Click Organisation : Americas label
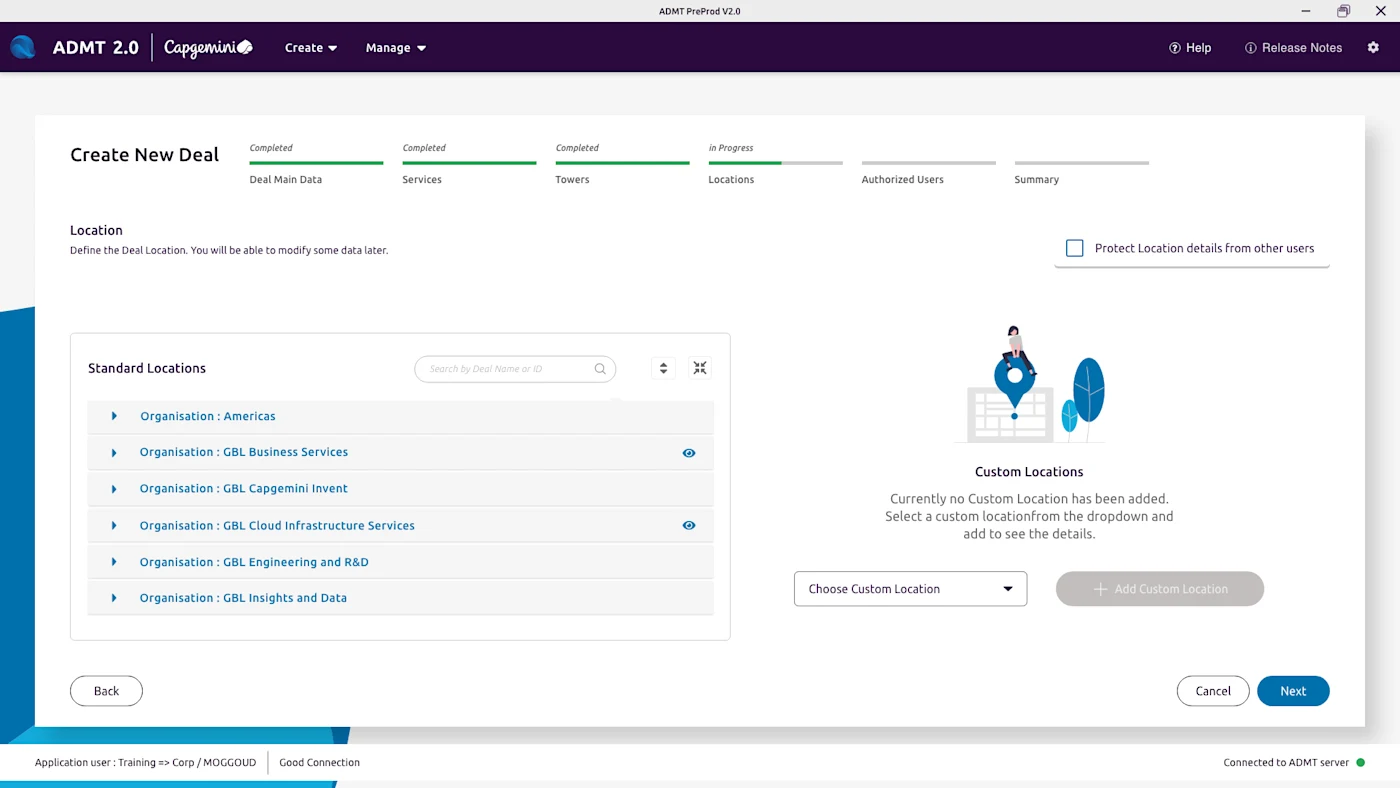This screenshot has height=788, width=1400. click(x=208, y=416)
